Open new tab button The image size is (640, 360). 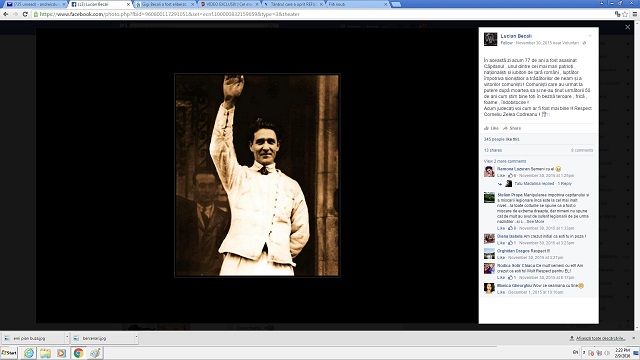pos(396,4)
